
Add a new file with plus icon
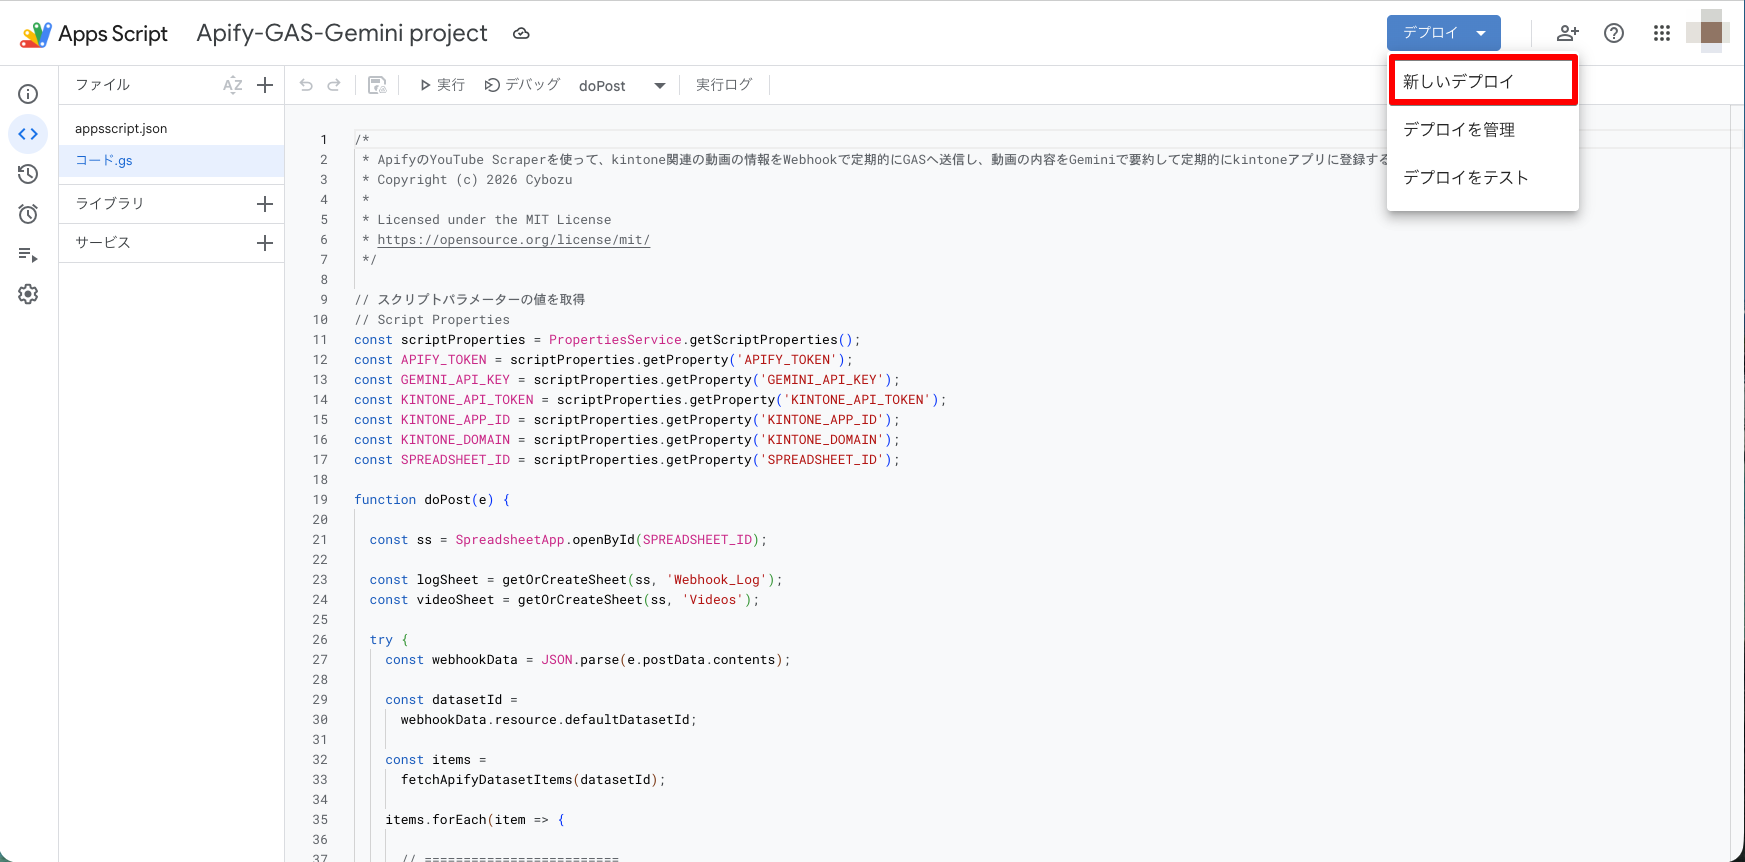[265, 85]
